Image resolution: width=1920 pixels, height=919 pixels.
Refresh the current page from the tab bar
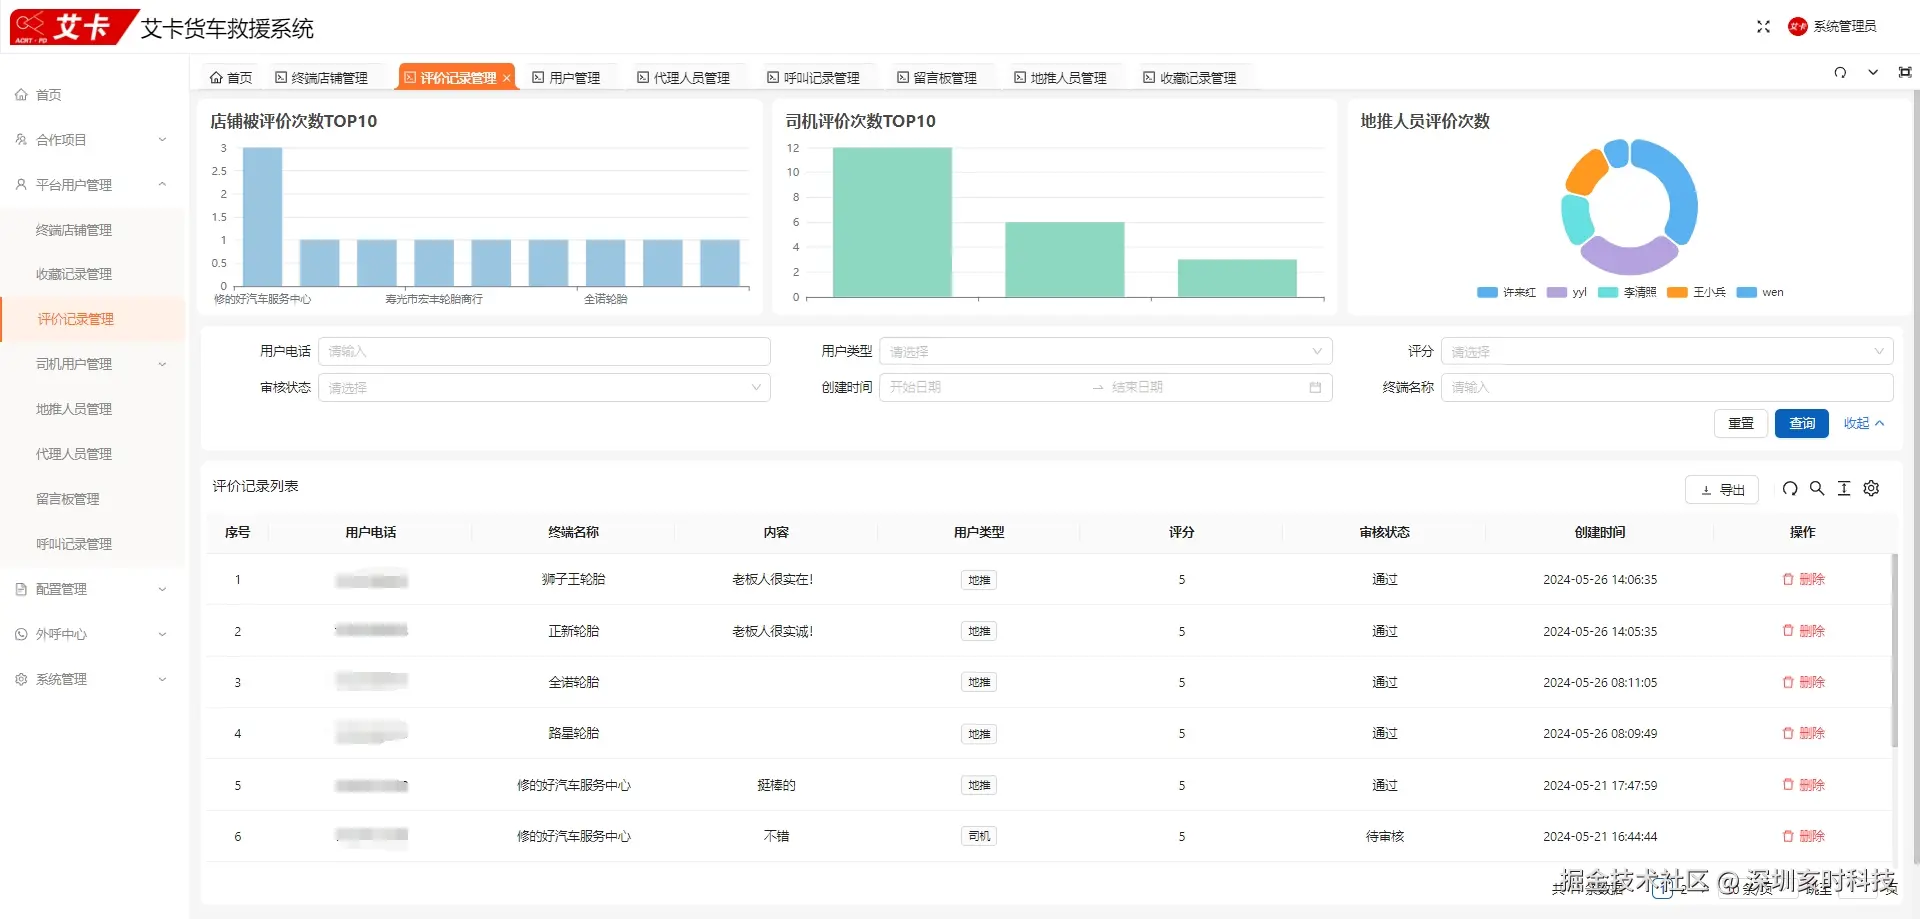pos(1840,72)
